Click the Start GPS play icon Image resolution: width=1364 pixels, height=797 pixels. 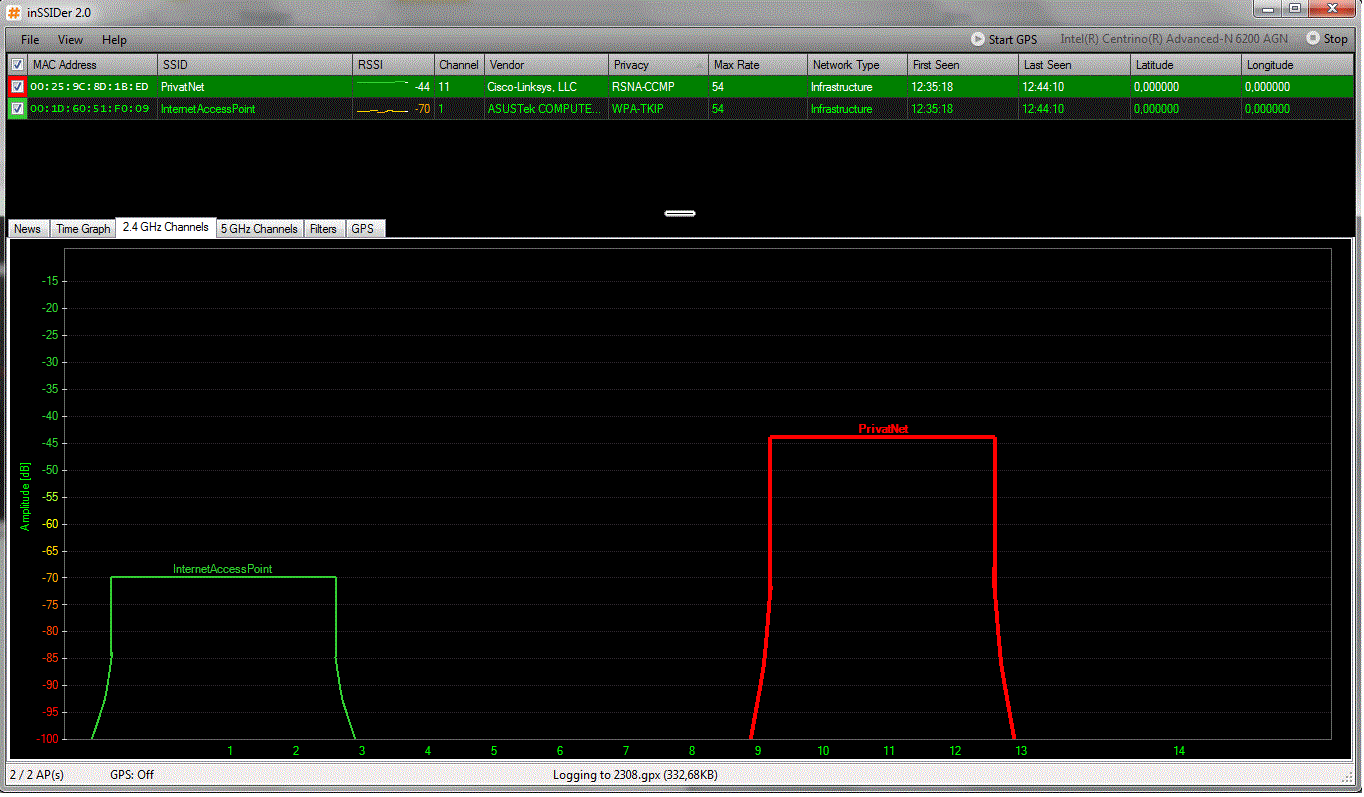click(x=977, y=39)
